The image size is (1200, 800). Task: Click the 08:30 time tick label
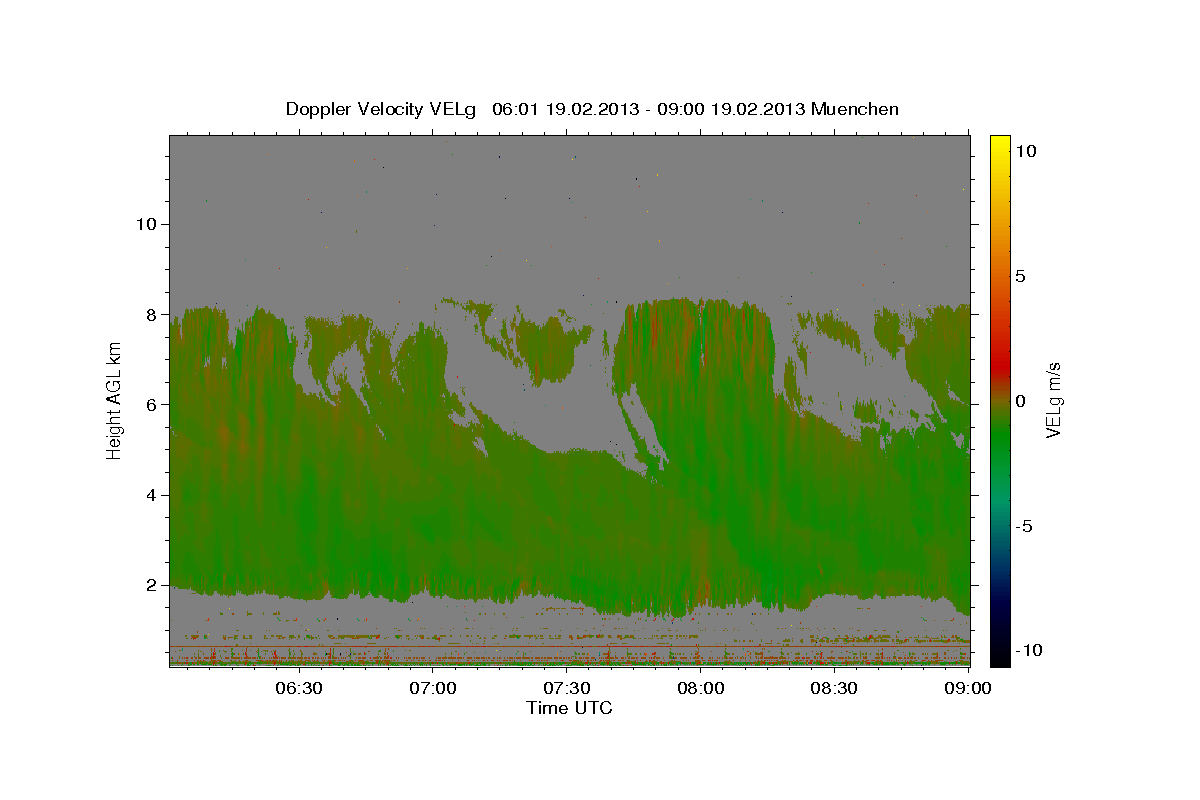click(834, 688)
